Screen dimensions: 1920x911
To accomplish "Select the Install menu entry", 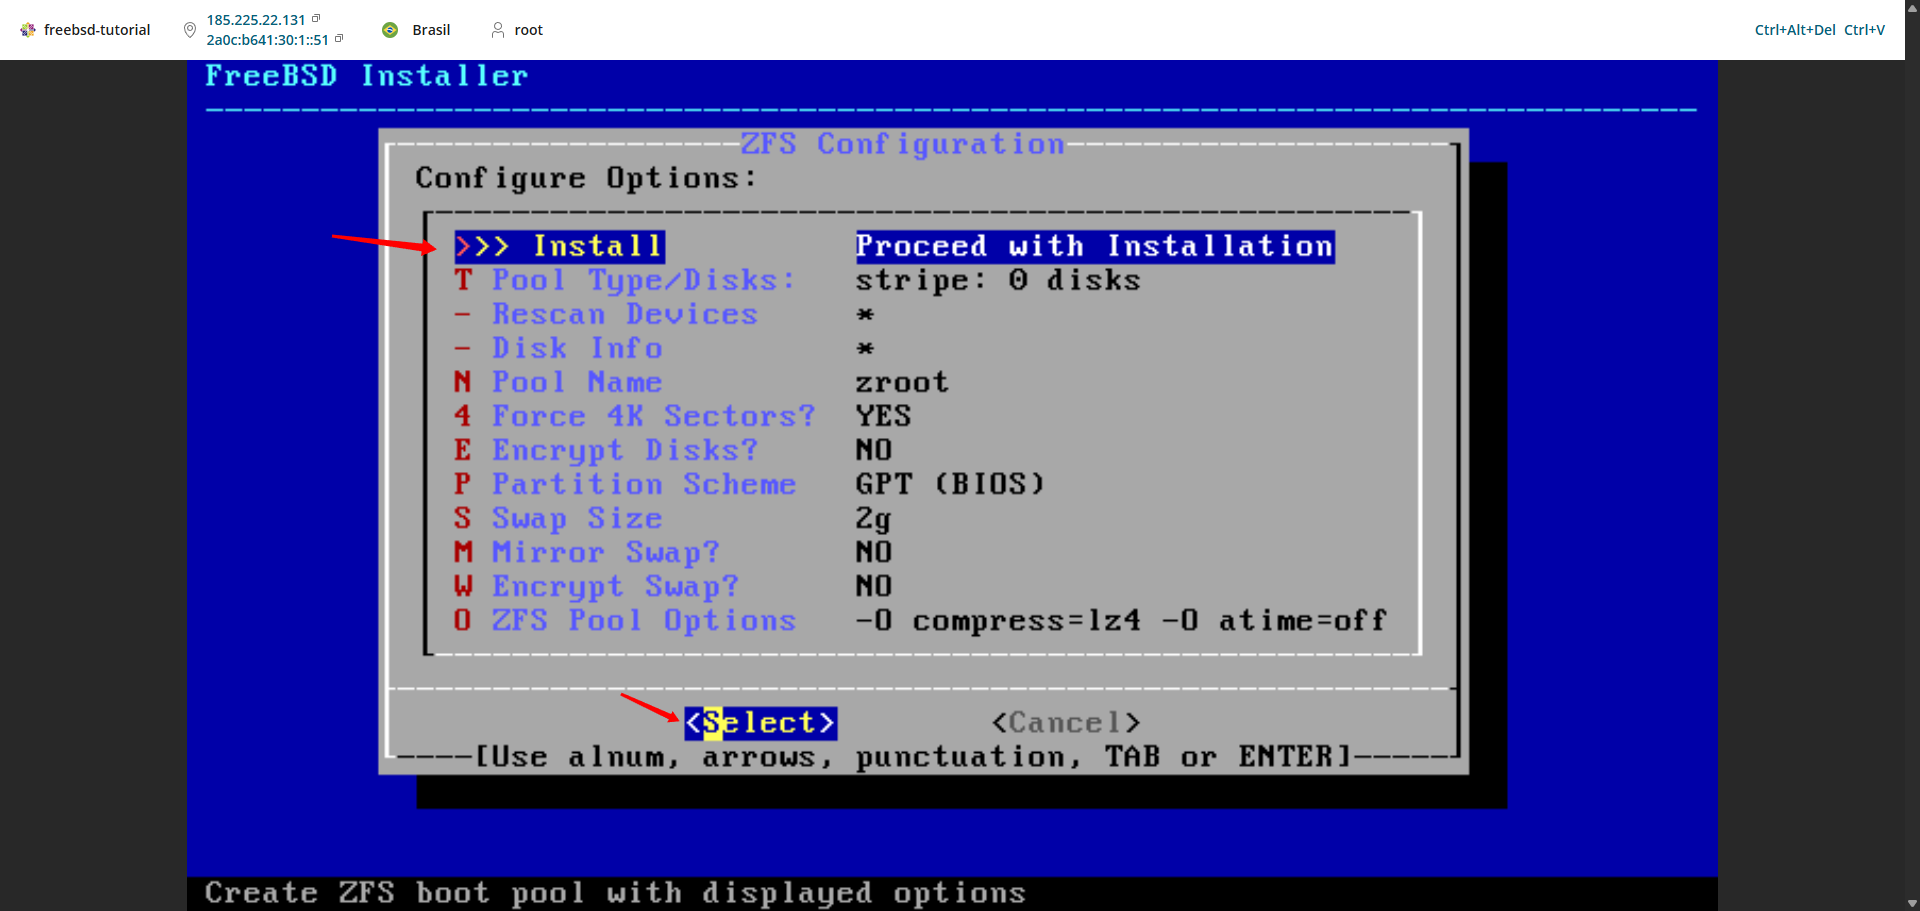I will click(x=559, y=246).
